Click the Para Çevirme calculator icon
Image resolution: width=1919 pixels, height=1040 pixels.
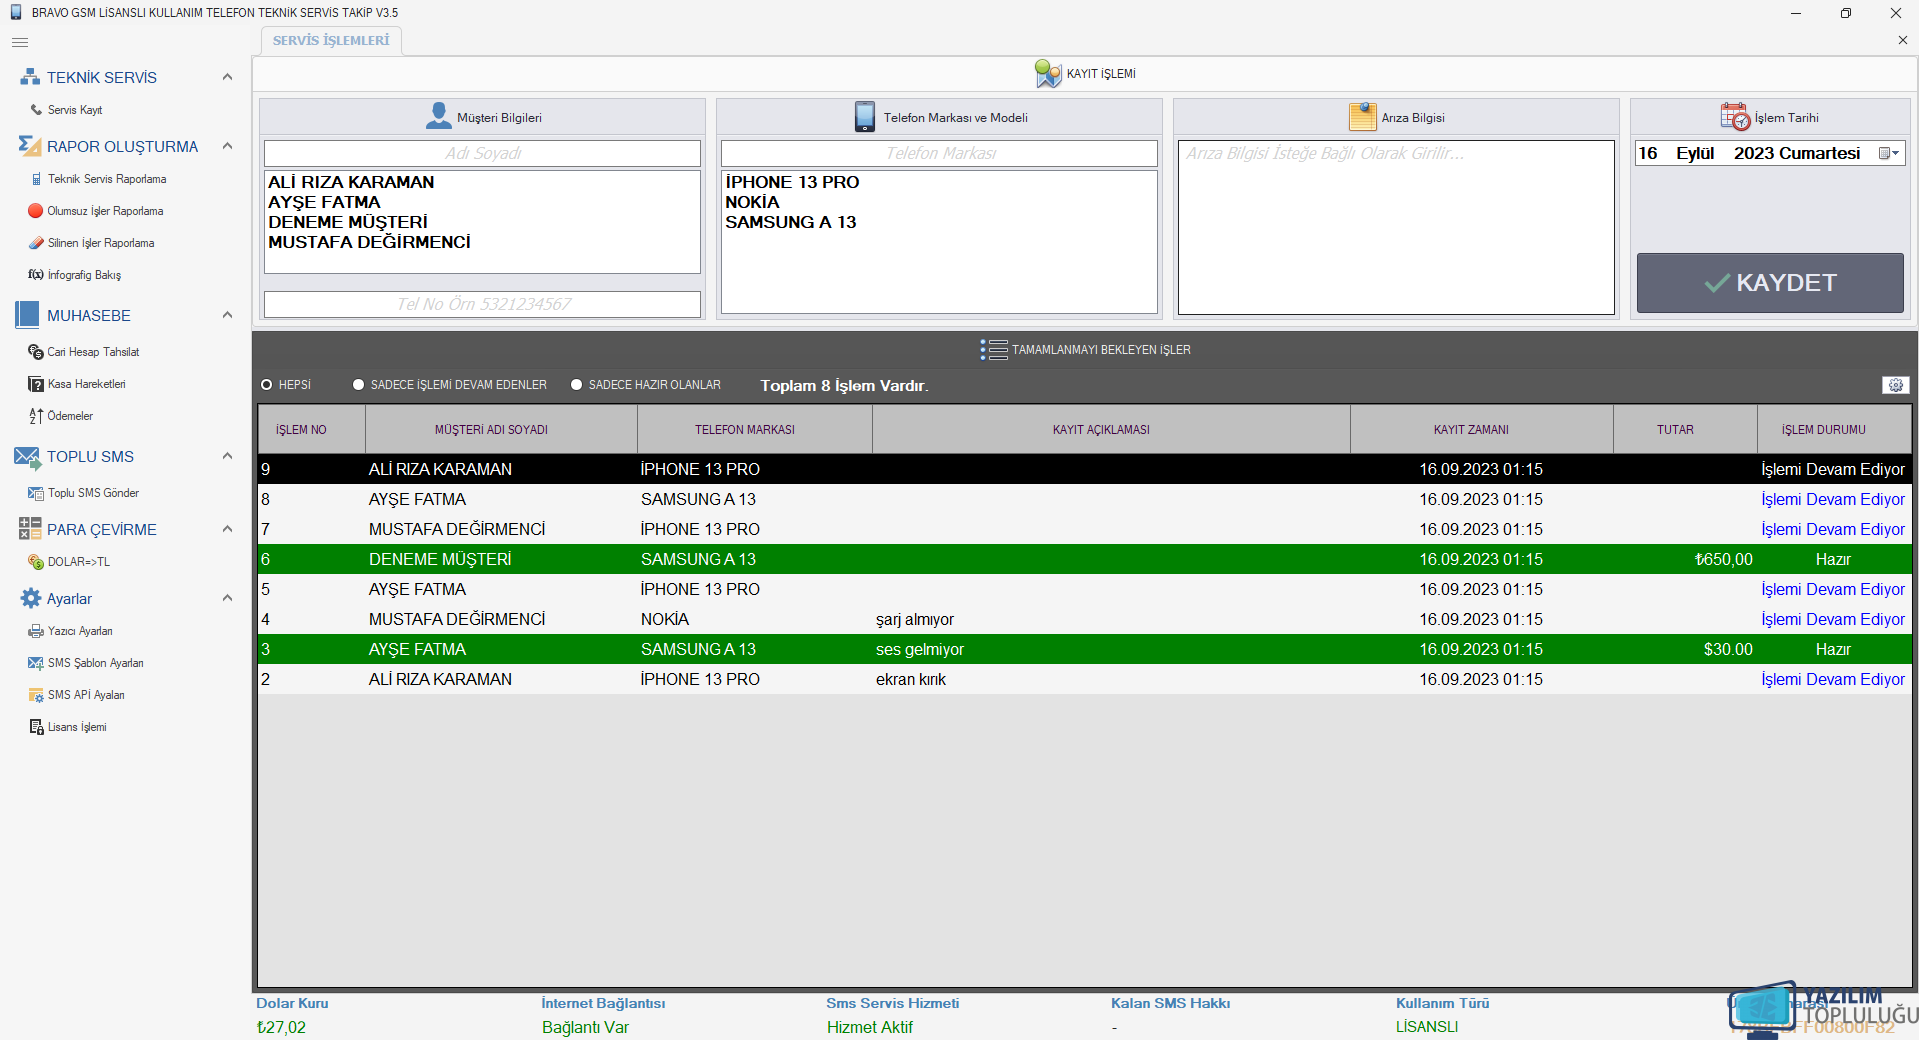pos(30,529)
